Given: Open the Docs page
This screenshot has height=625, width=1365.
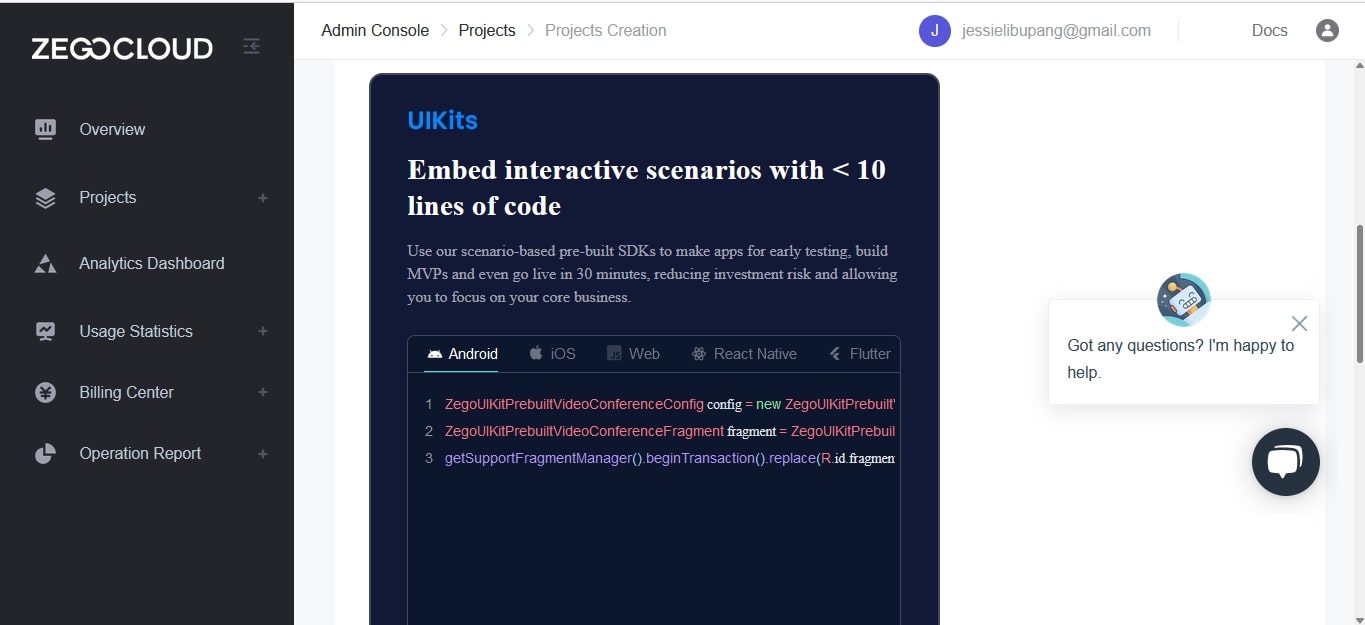Looking at the screenshot, I should point(1269,30).
